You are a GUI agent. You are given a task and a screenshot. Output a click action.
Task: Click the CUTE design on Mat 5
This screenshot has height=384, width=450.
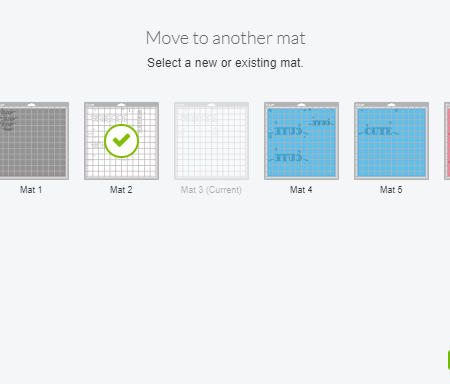(x=378, y=131)
